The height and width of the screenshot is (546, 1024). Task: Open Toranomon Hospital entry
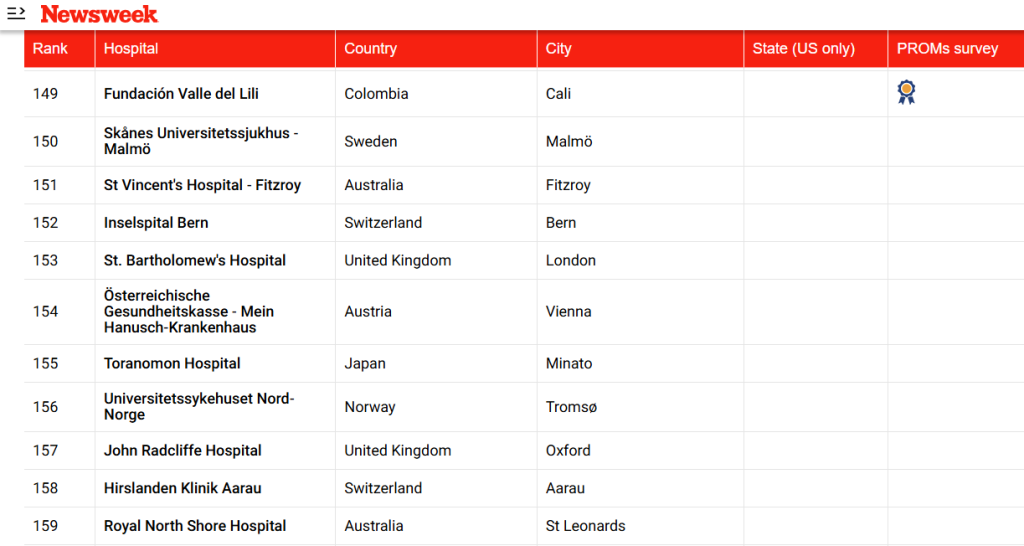(x=172, y=363)
